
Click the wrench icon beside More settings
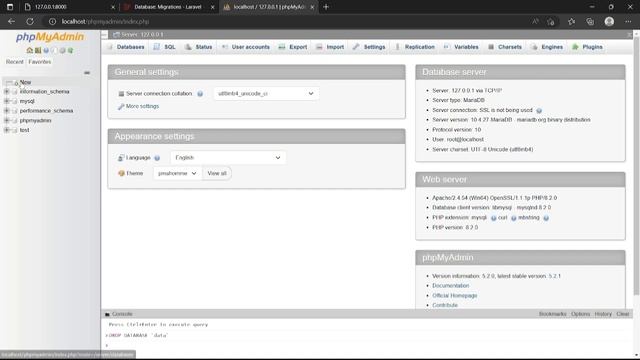click(x=121, y=107)
